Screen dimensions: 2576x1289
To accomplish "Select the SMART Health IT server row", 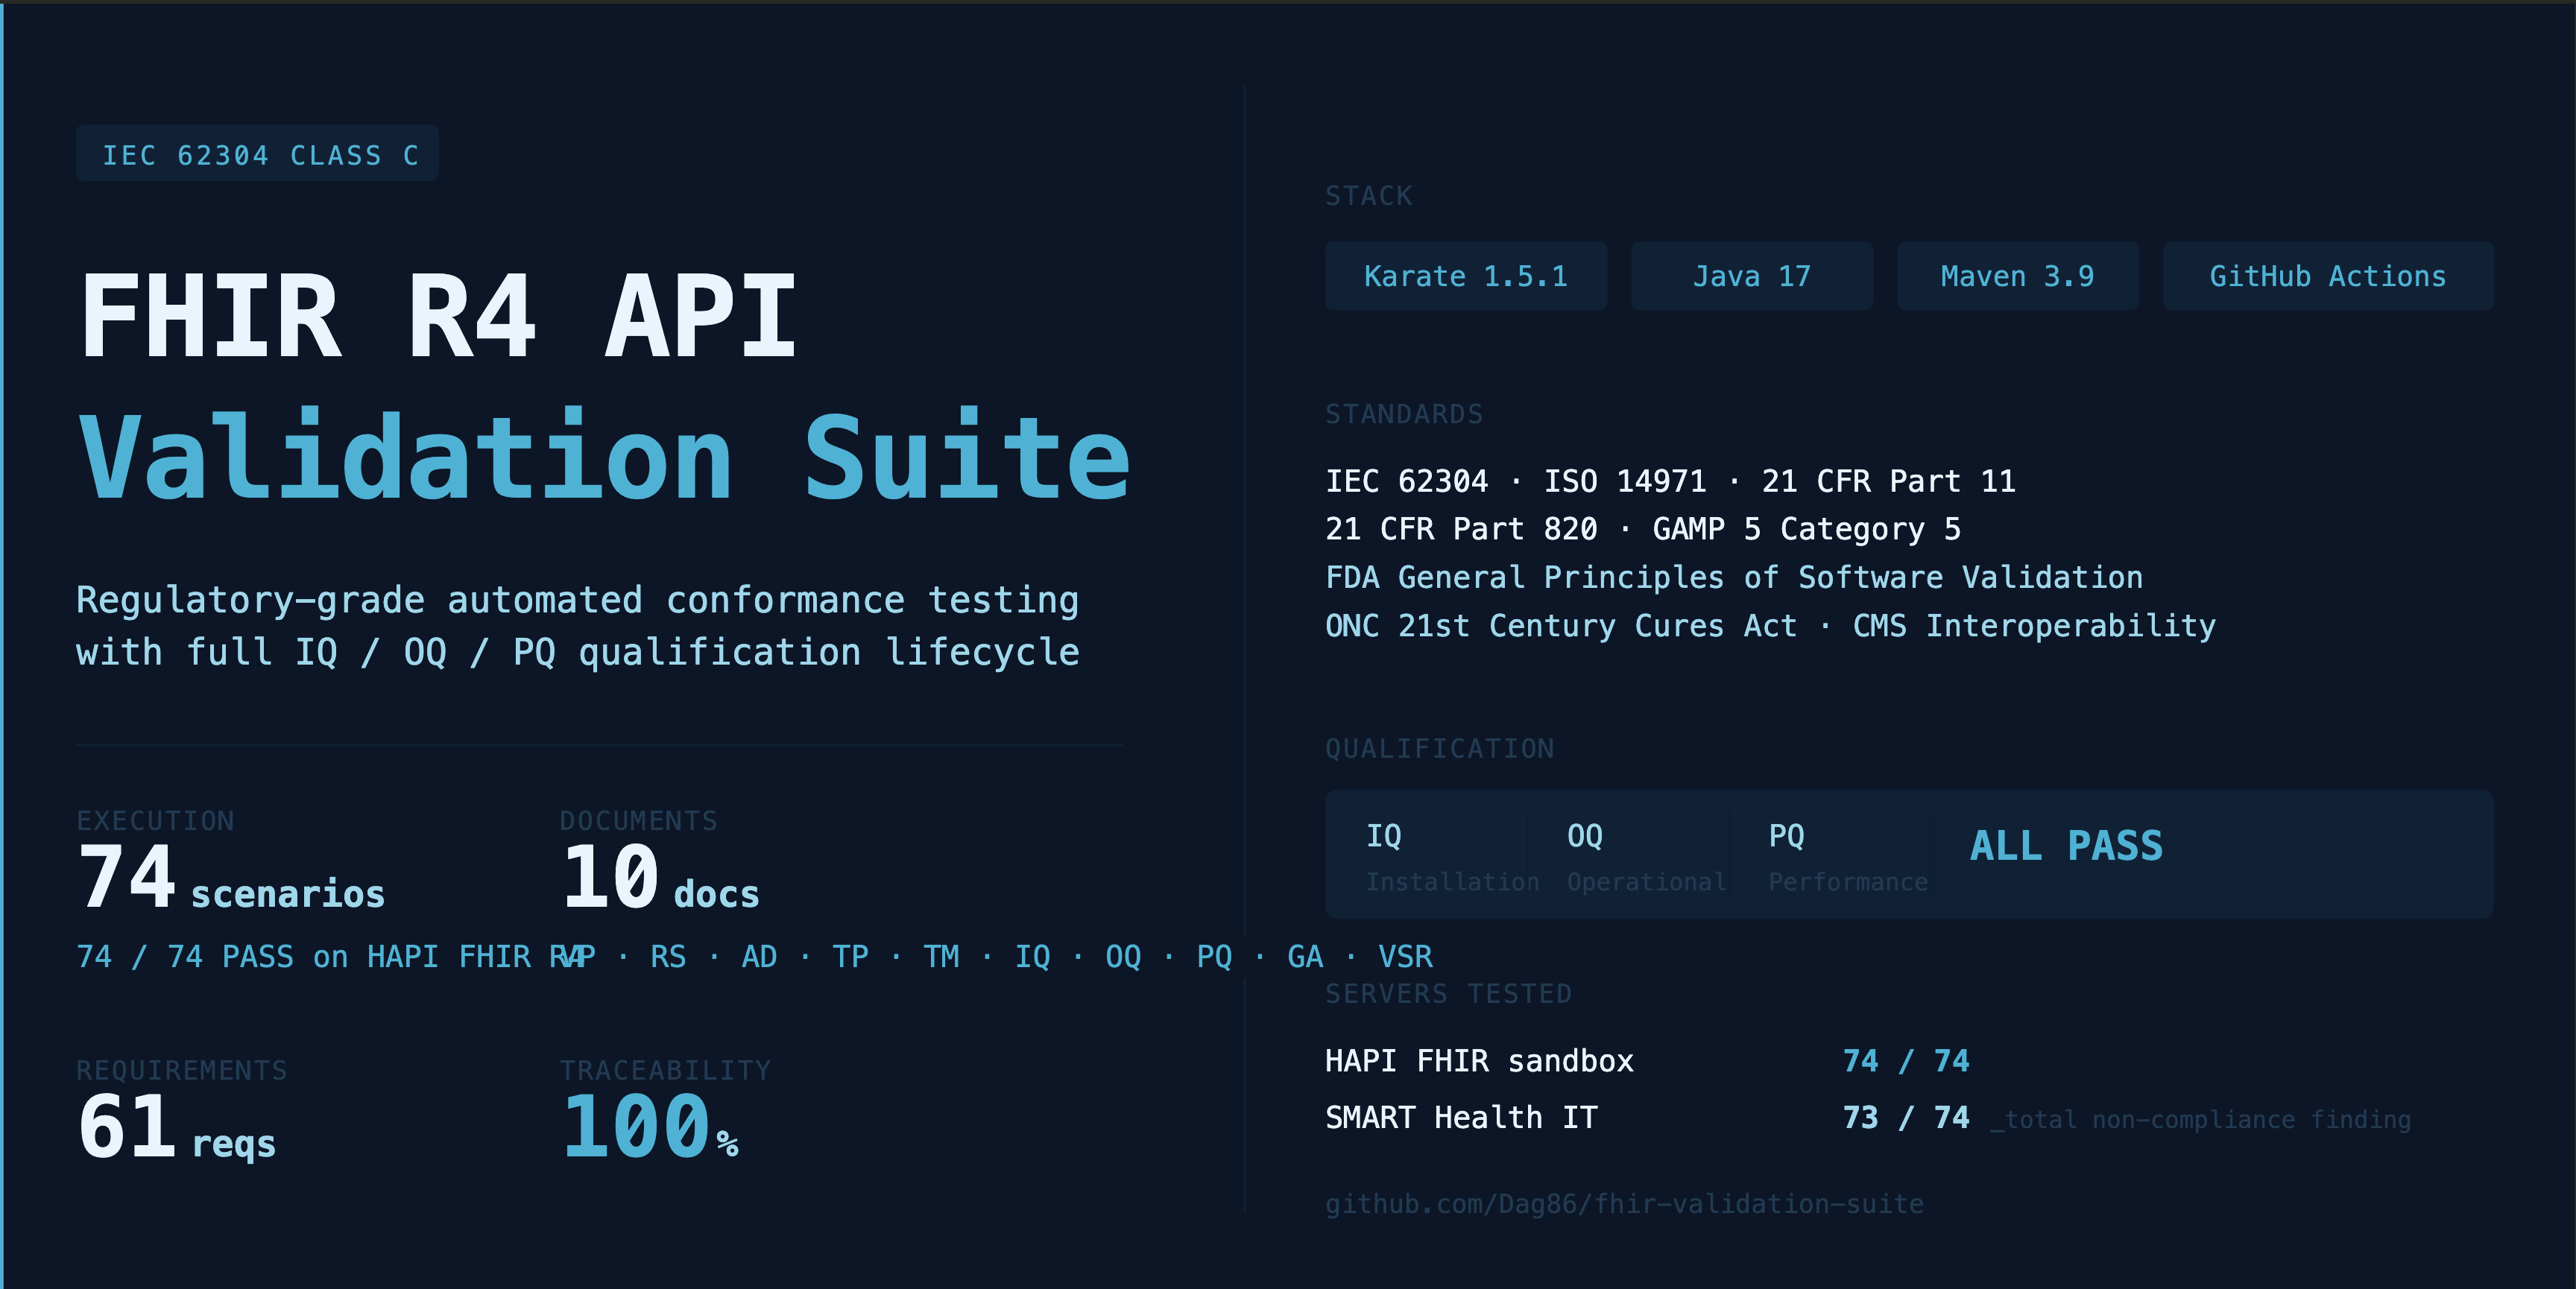I will tap(1461, 1118).
